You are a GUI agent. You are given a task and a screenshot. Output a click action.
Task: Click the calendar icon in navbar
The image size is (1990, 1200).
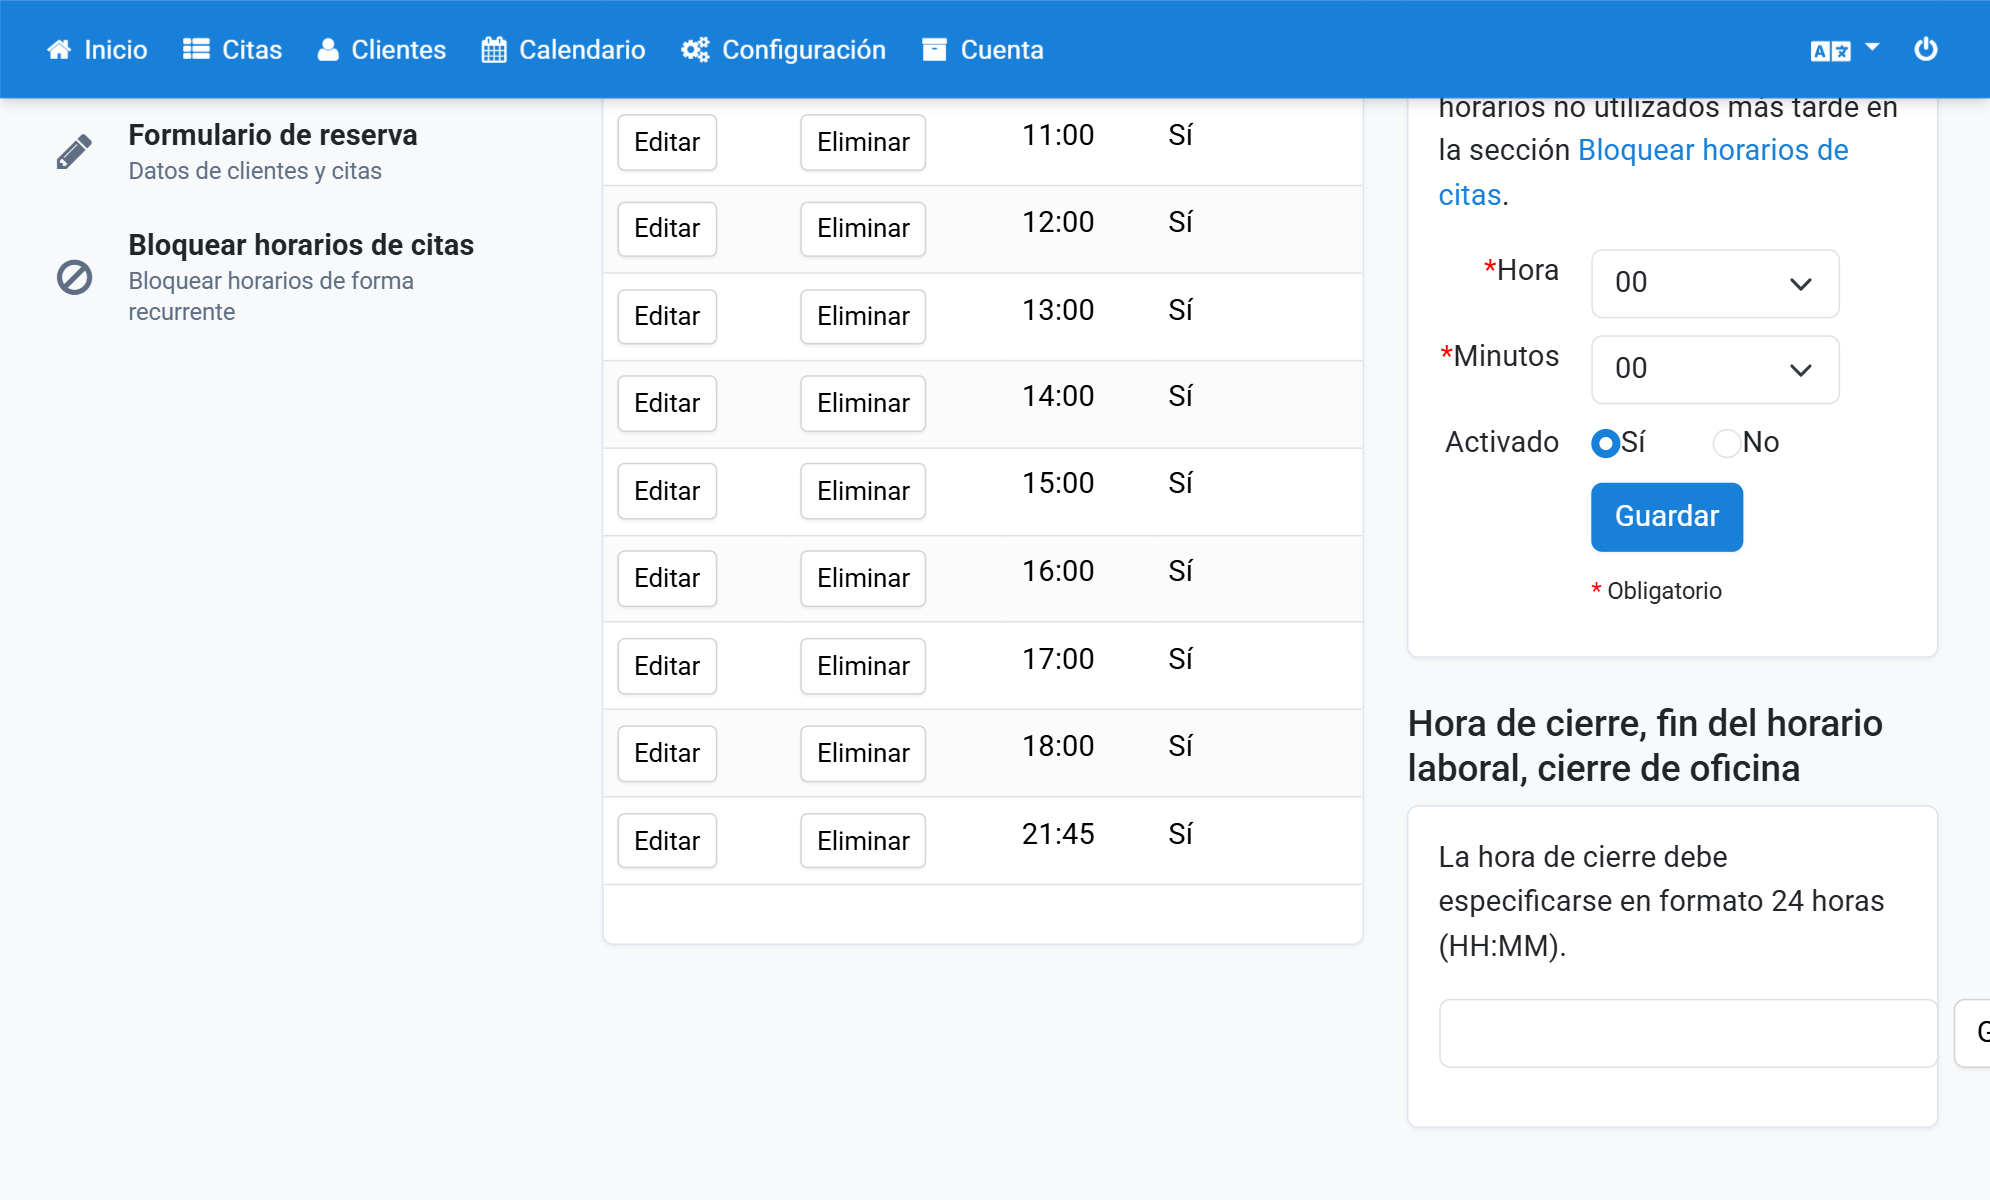[494, 50]
